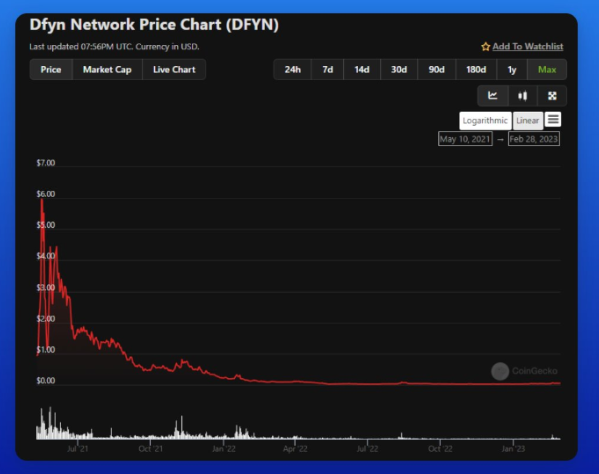Edit the Feb 28, 2023 end date
Screen dimensions: 599x474
(x=534, y=139)
